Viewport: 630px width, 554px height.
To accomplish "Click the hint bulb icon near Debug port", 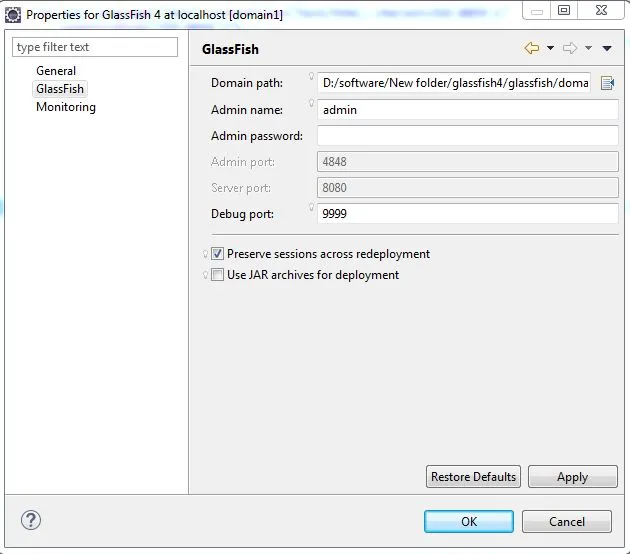I will [x=311, y=206].
